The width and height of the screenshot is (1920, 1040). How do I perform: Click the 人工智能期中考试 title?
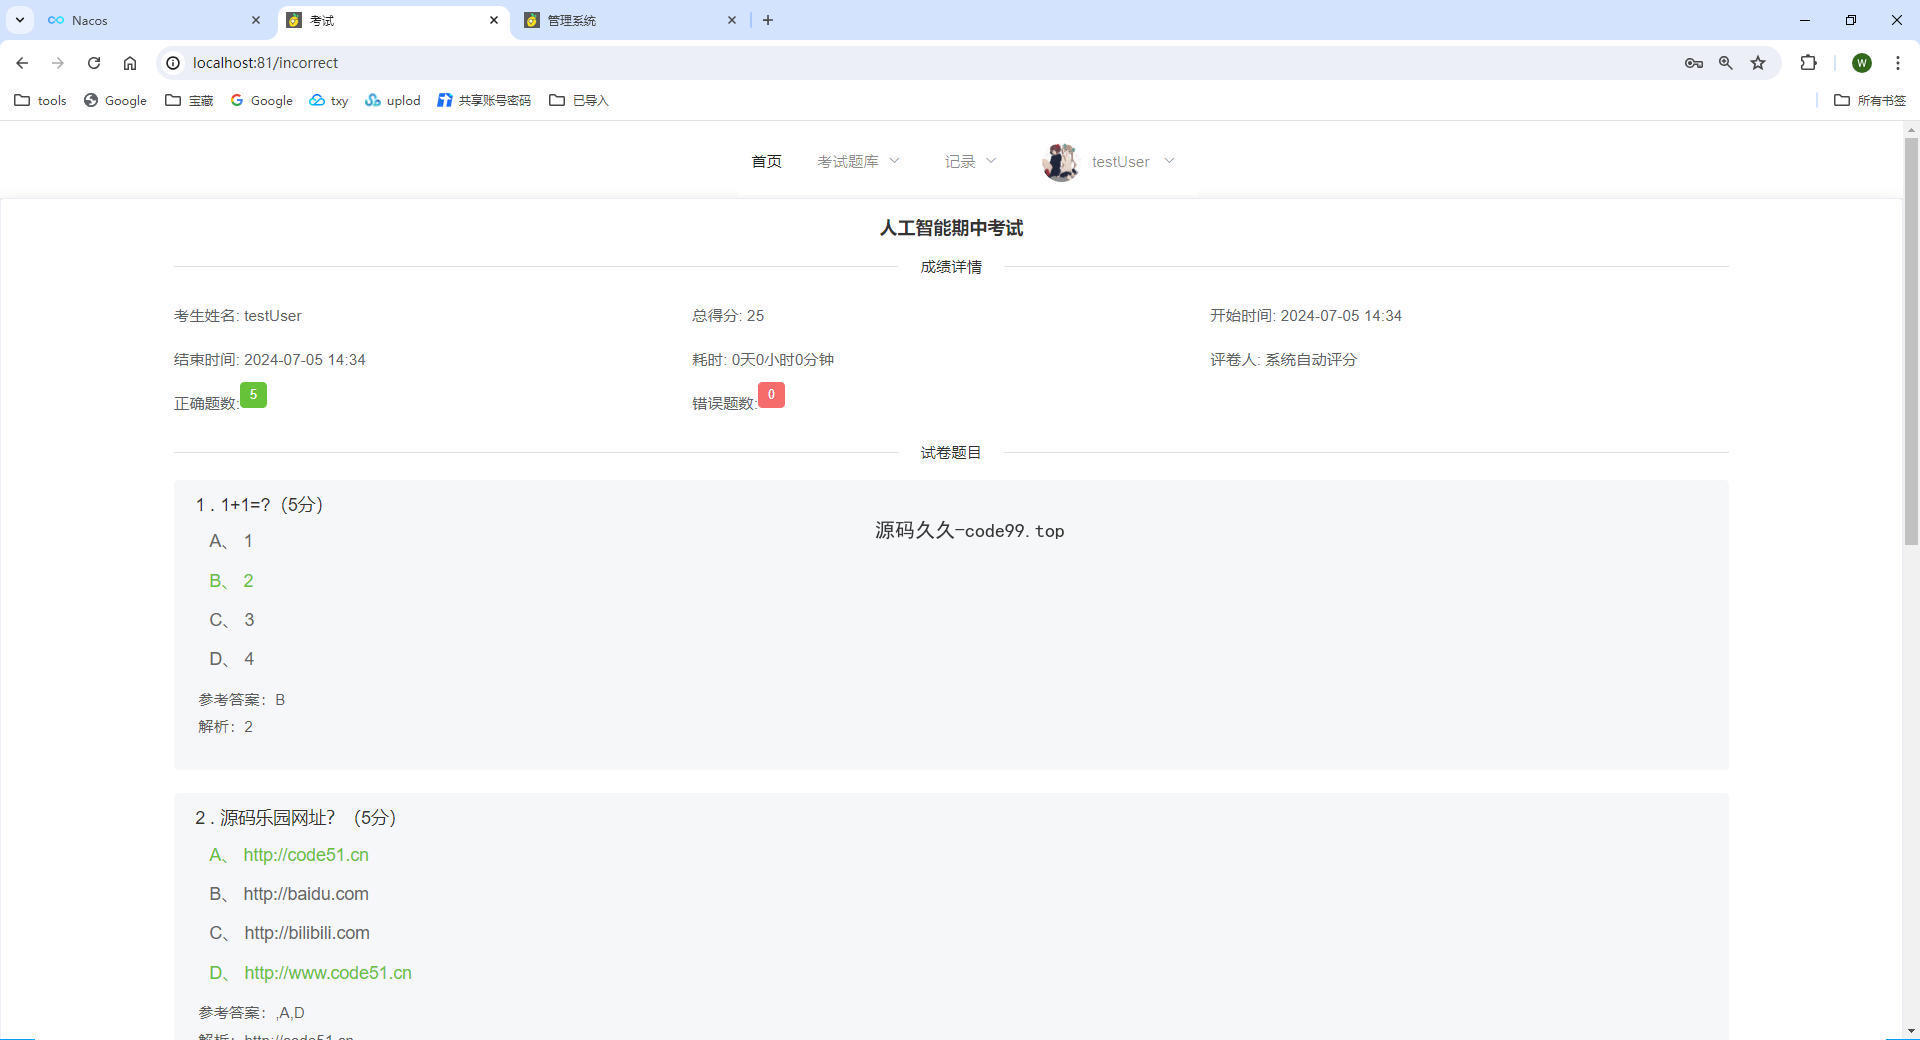click(x=951, y=228)
